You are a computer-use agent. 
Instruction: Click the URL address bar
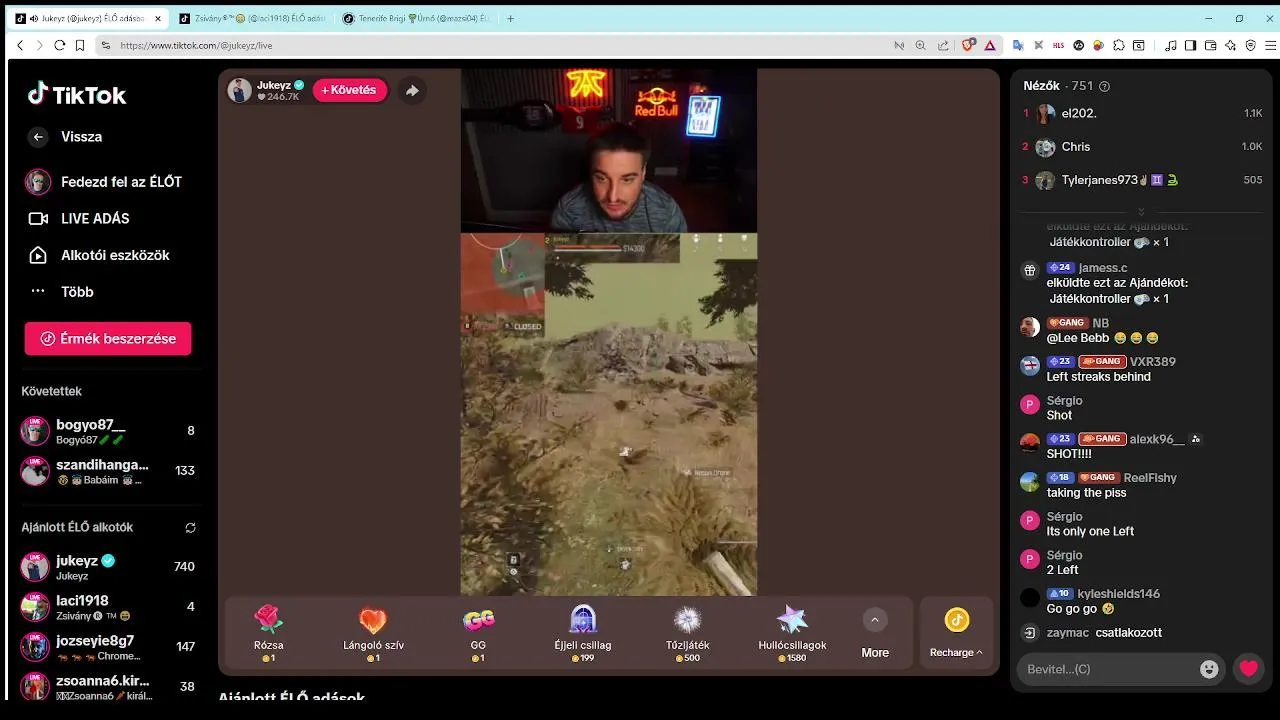[500, 45]
